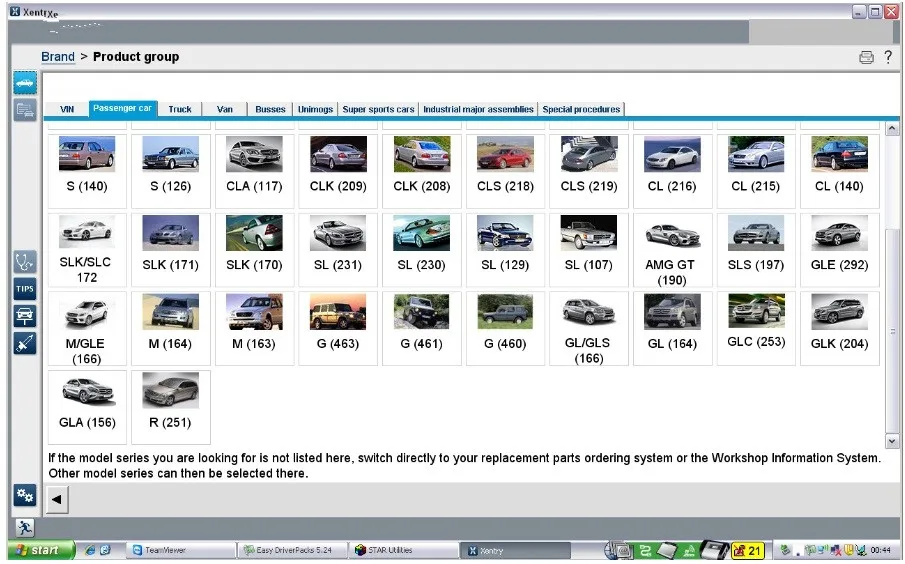The height and width of the screenshot is (564, 905).
Task: Open the Unimogs tab
Action: pyautogui.click(x=315, y=109)
